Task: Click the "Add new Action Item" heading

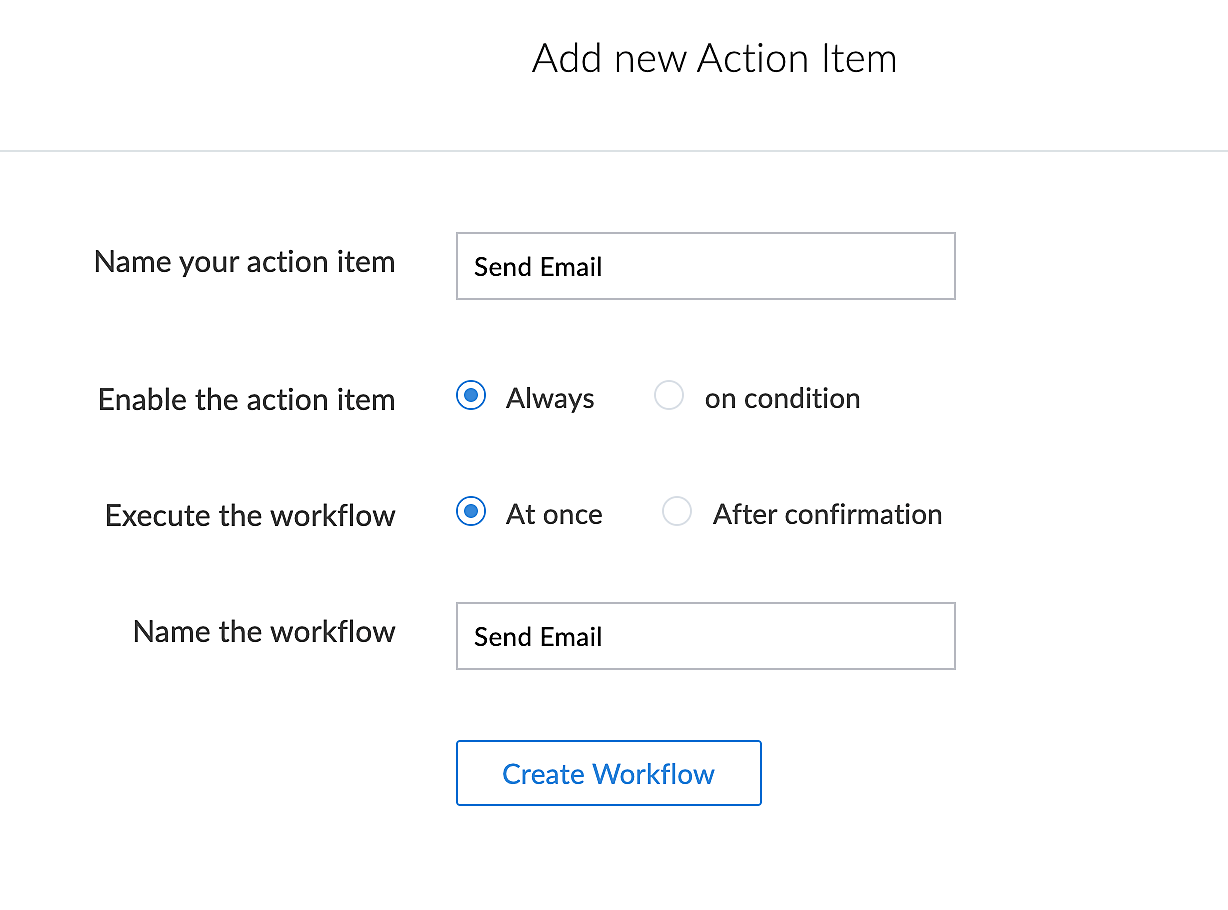Action: tap(714, 58)
